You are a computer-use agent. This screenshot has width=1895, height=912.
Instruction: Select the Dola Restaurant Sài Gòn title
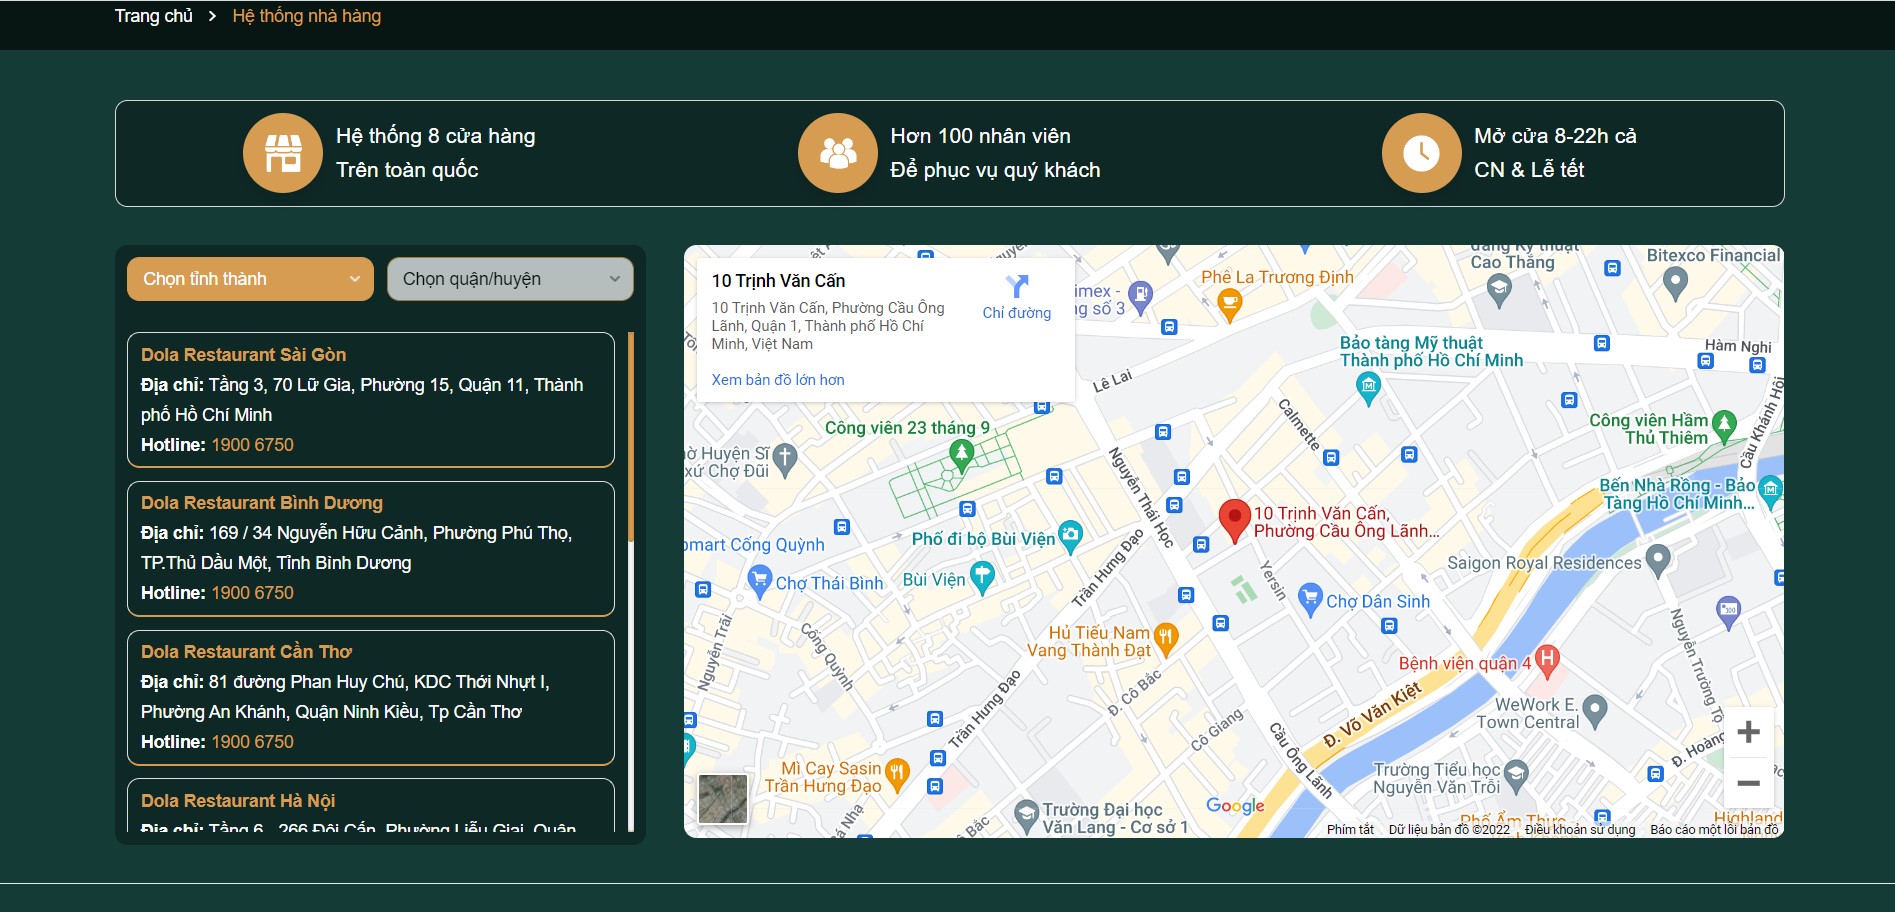pyautogui.click(x=244, y=355)
